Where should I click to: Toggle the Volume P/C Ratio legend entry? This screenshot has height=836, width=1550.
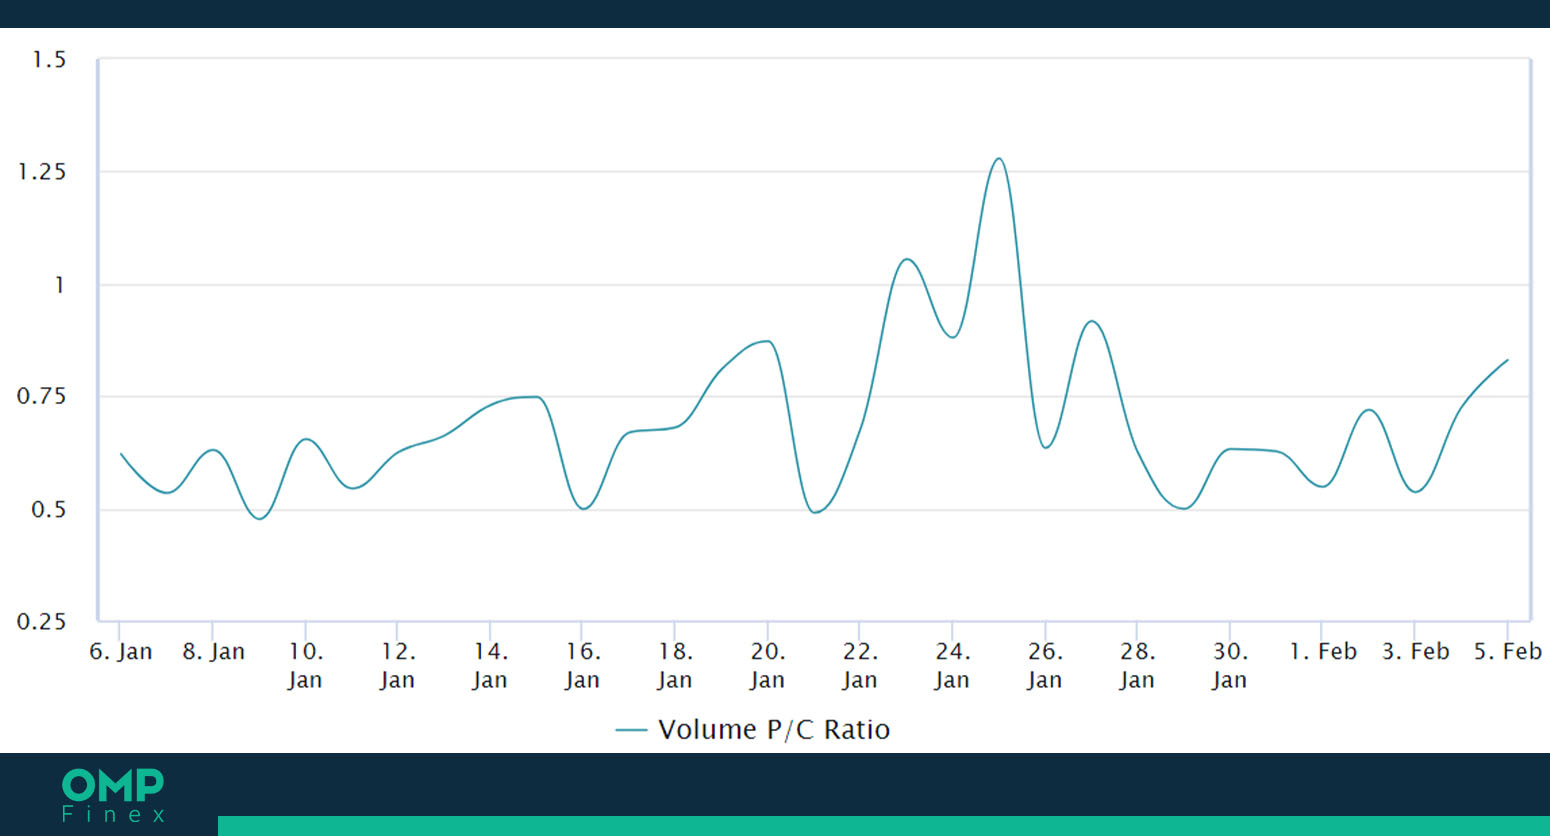pyautogui.click(x=753, y=729)
